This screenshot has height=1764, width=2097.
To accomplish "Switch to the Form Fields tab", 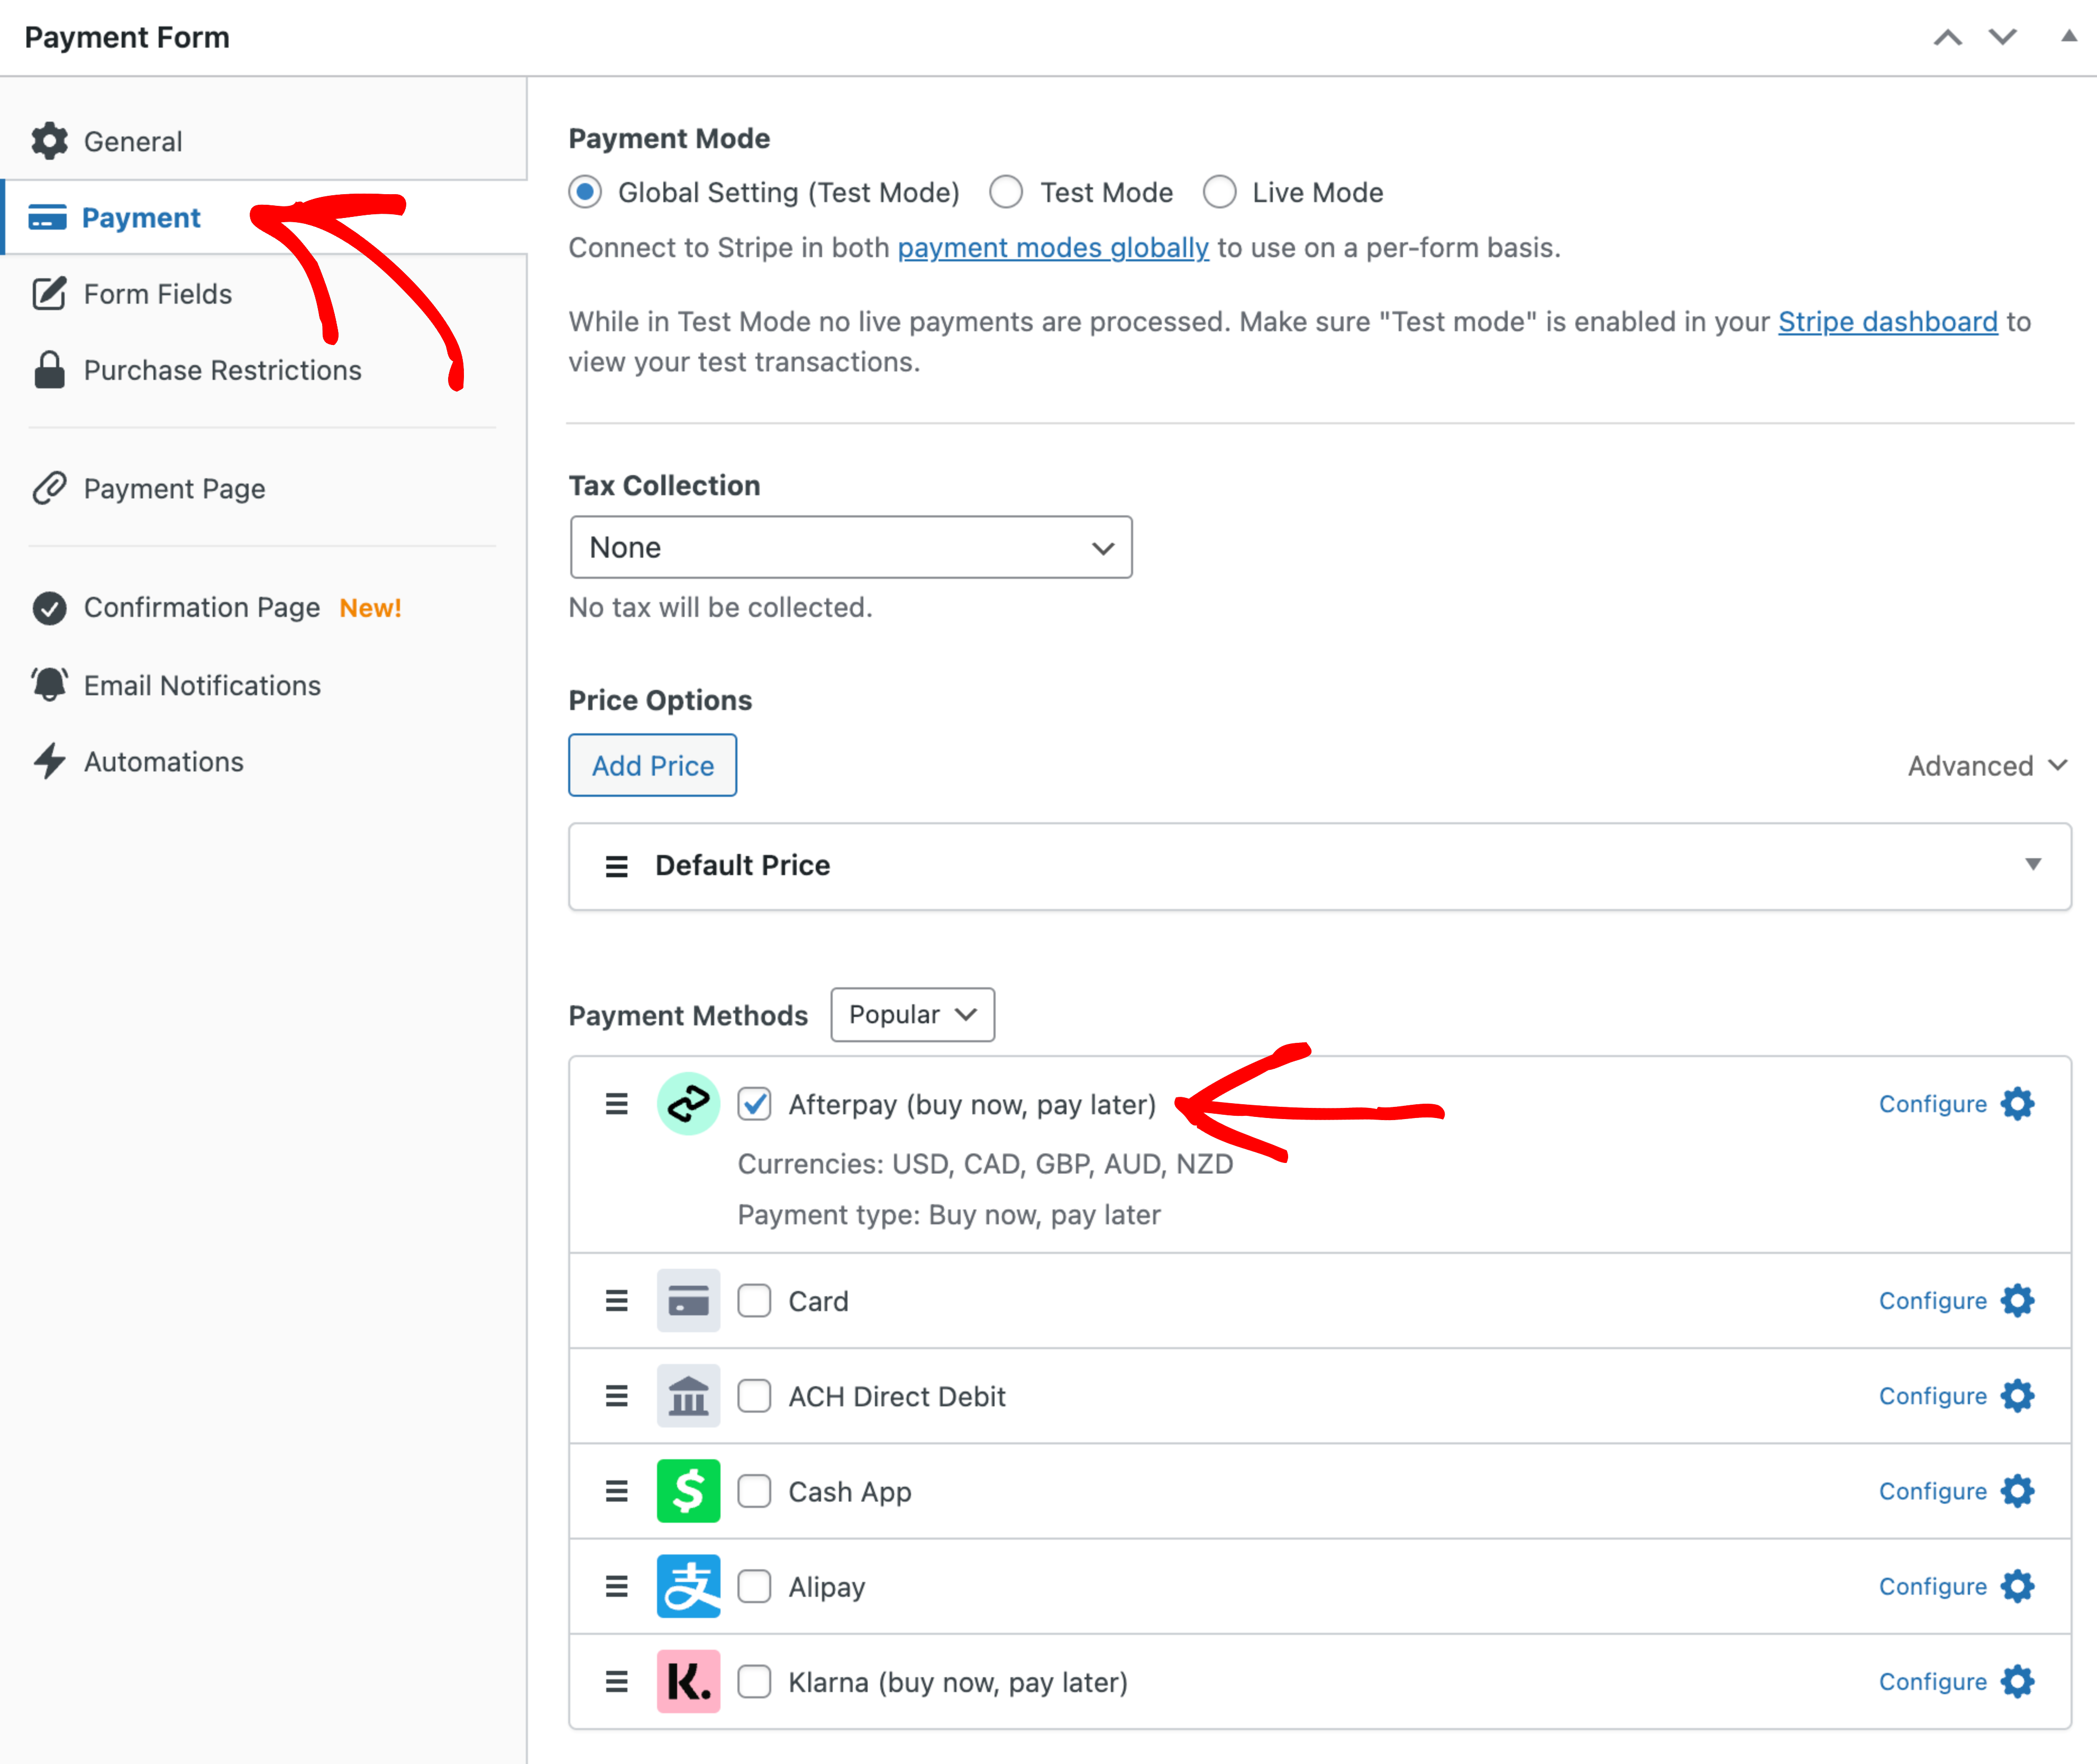I will coord(157,294).
